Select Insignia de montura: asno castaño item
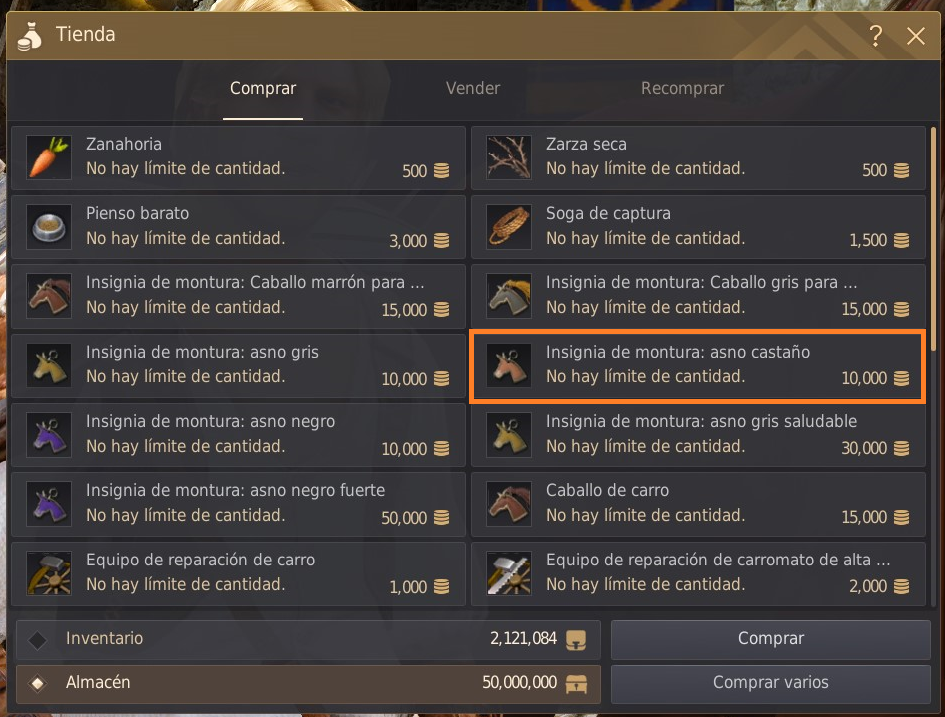 coord(698,366)
